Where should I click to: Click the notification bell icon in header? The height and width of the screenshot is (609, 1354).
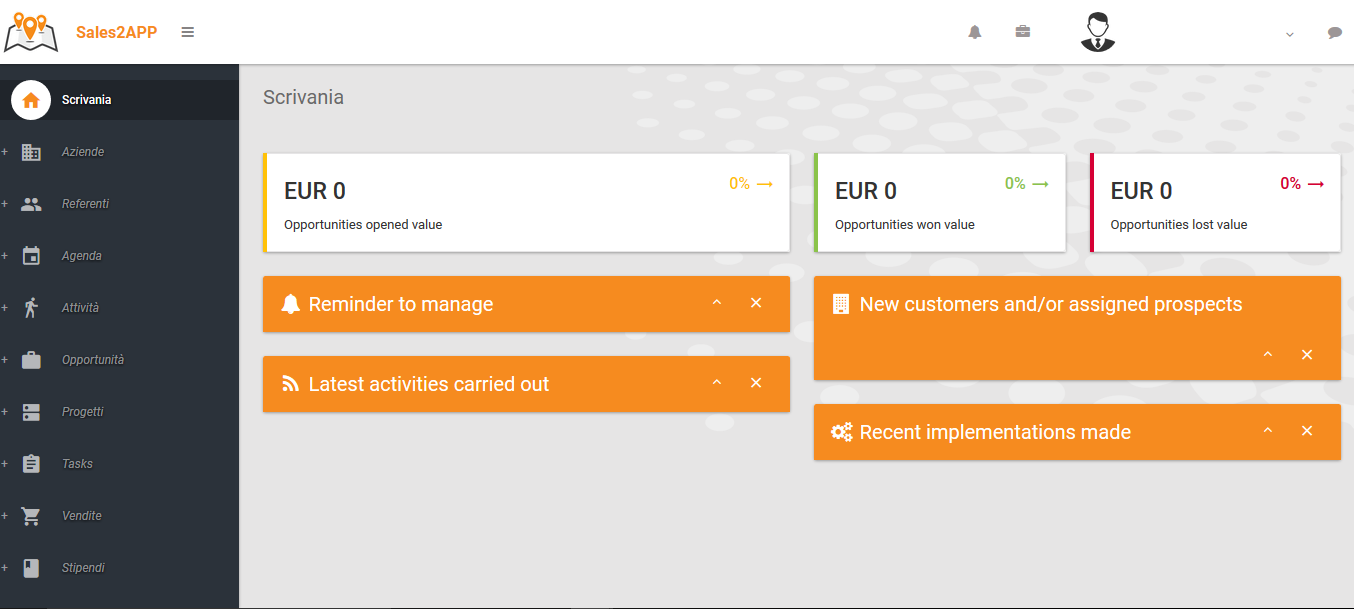[974, 32]
